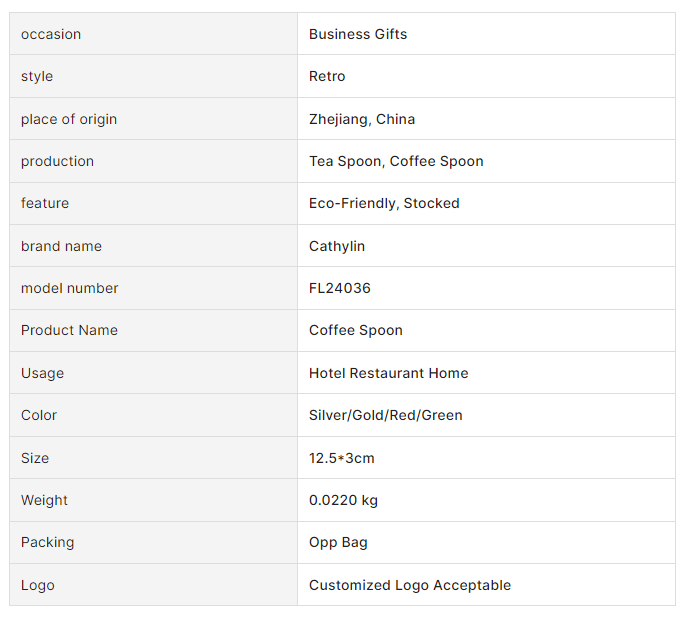Click the "Retro" style value

327,76
